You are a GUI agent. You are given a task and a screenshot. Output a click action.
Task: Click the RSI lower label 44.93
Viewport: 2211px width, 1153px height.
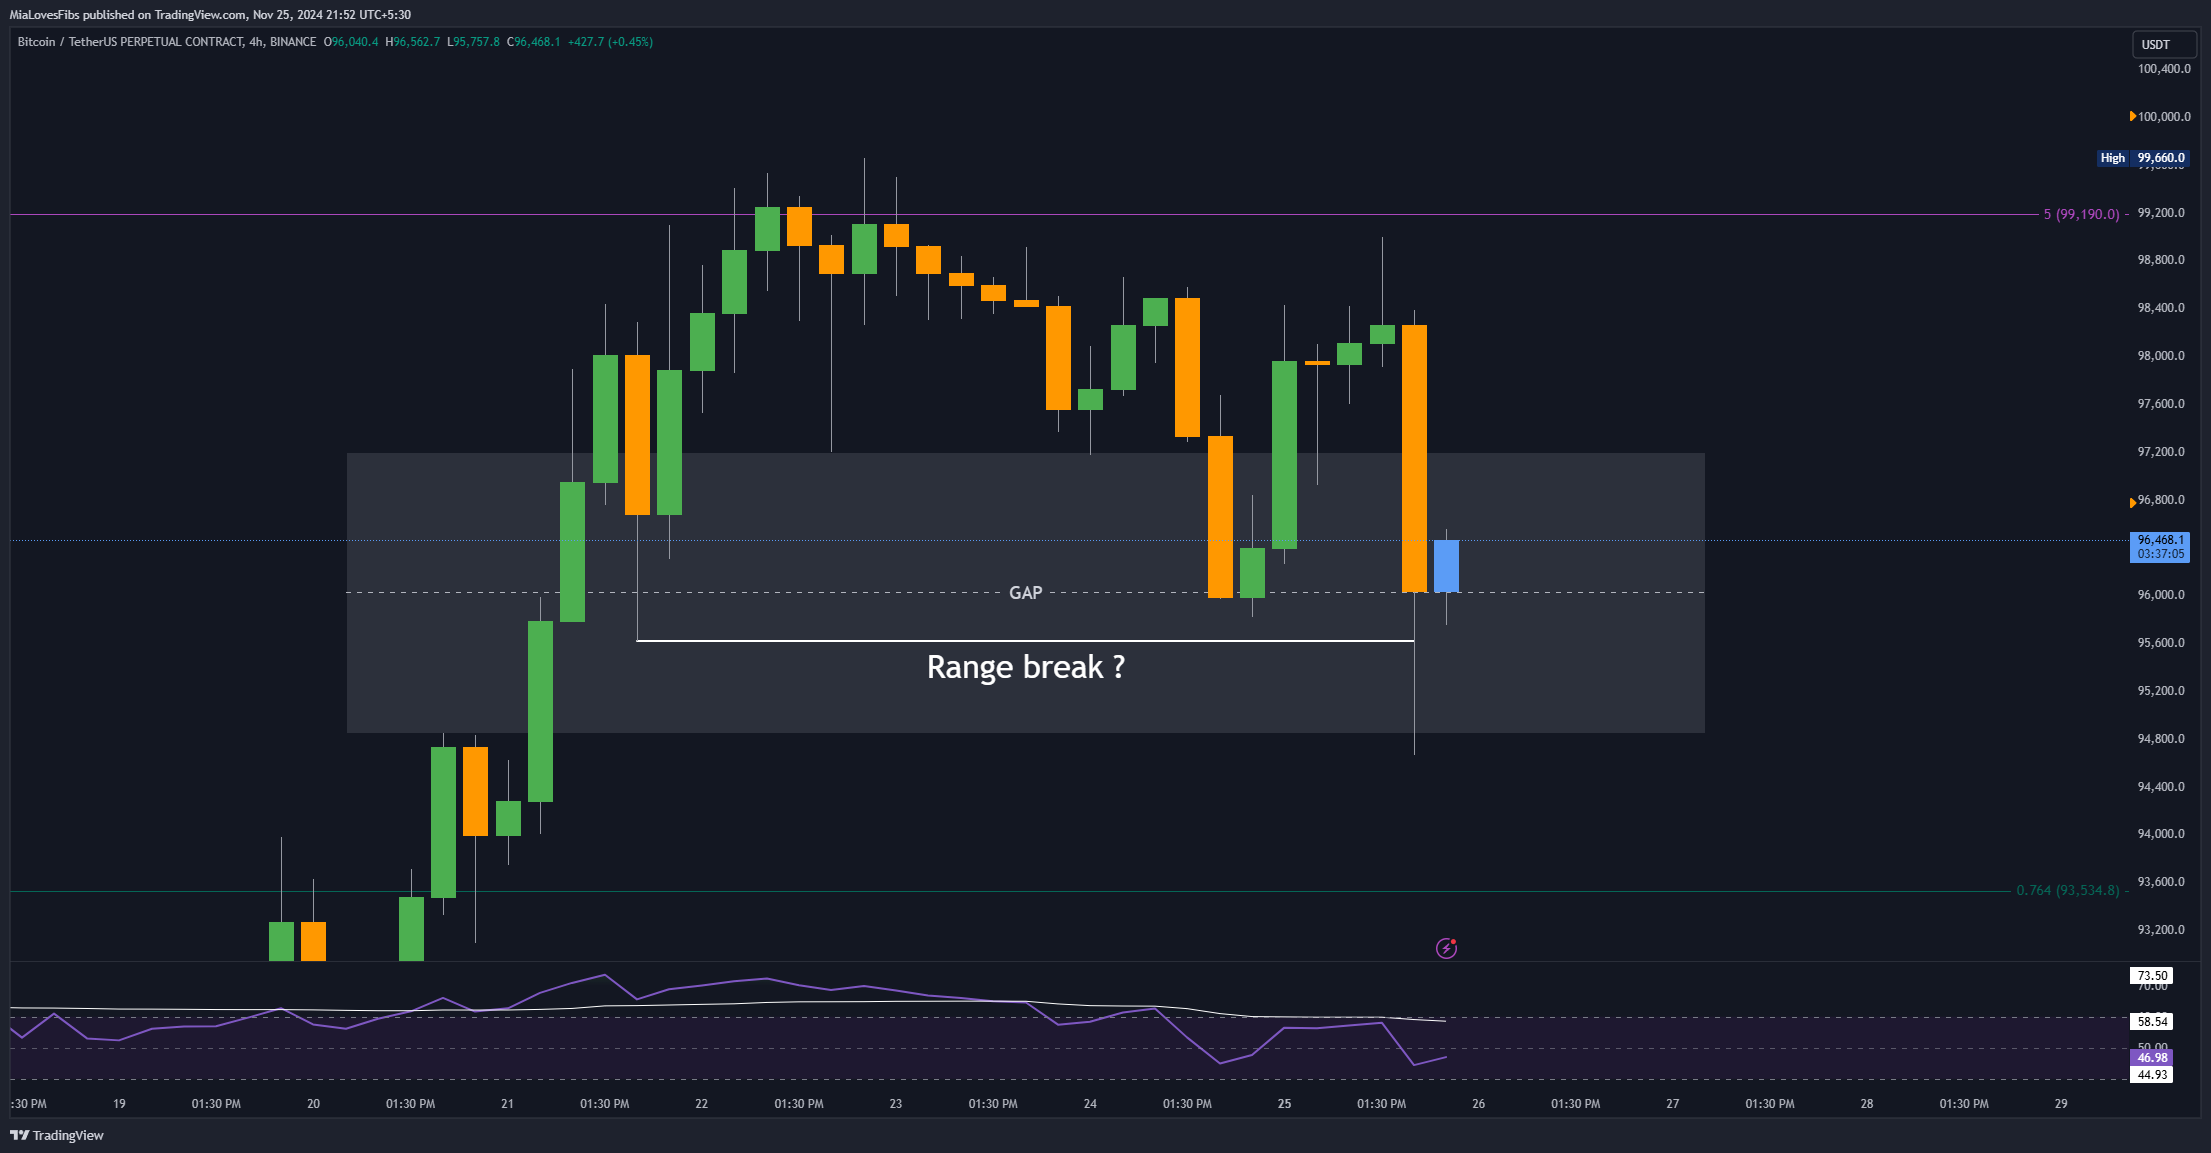click(2152, 1074)
